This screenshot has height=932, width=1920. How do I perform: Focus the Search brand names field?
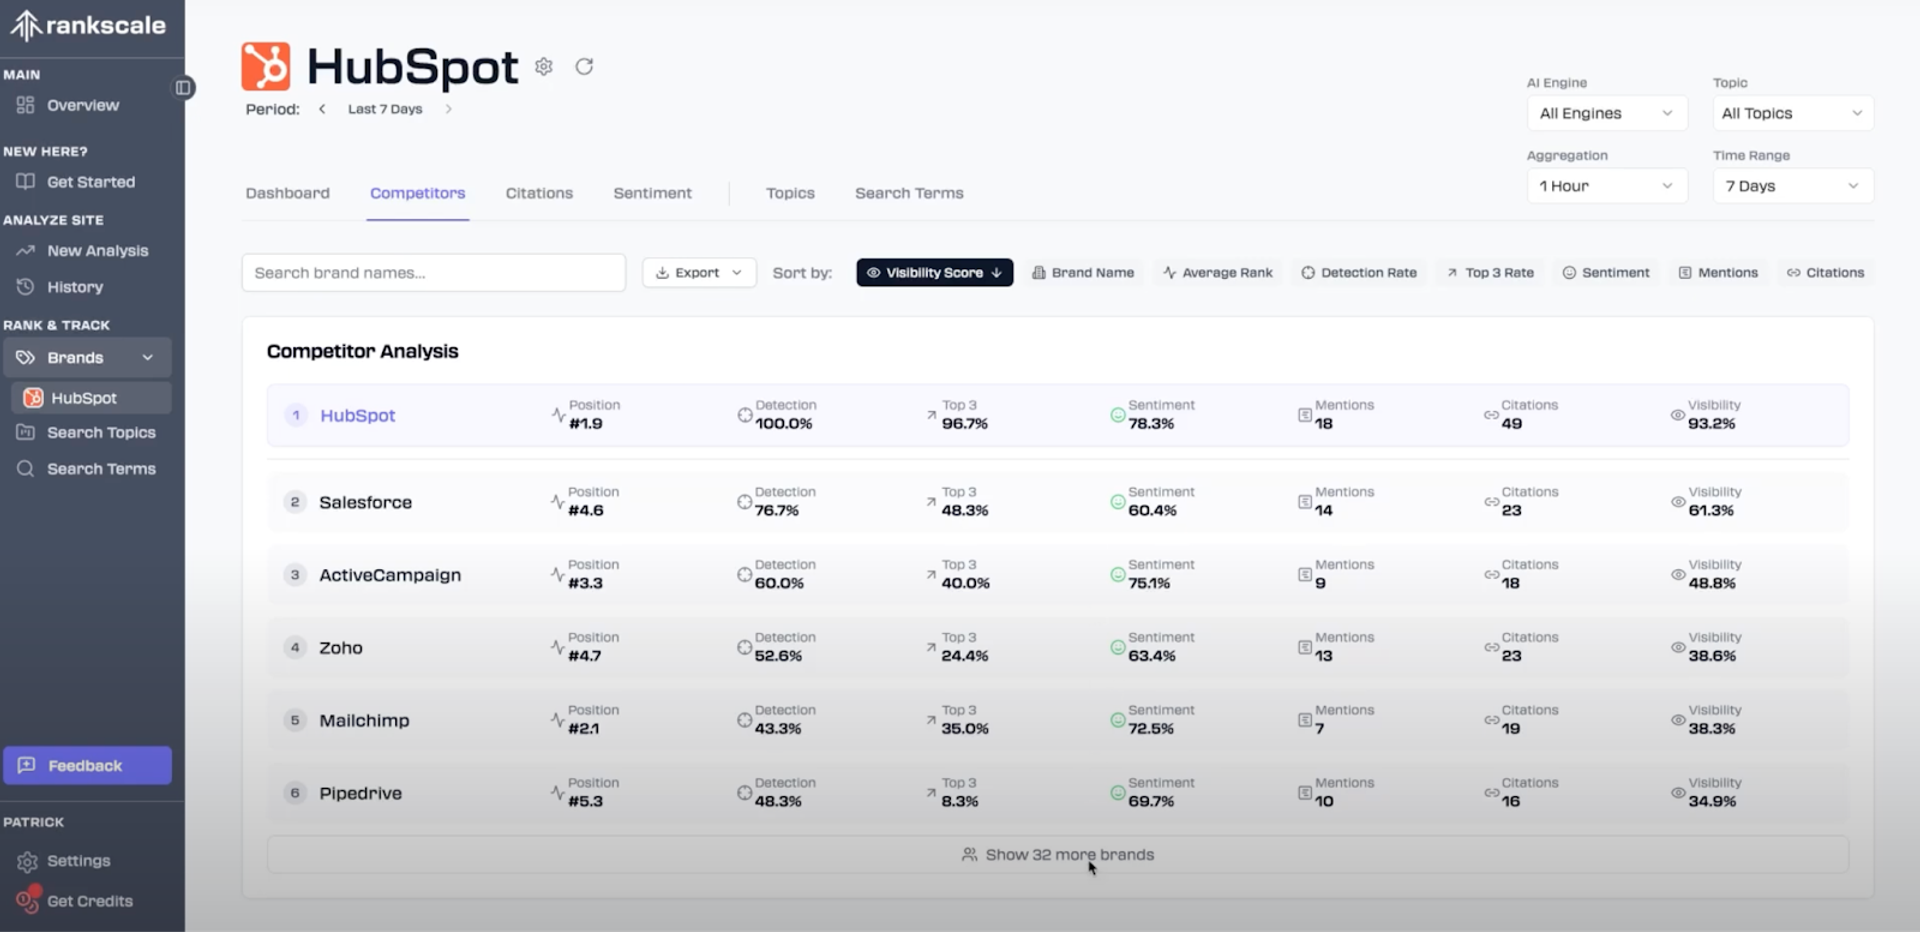pos(434,273)
